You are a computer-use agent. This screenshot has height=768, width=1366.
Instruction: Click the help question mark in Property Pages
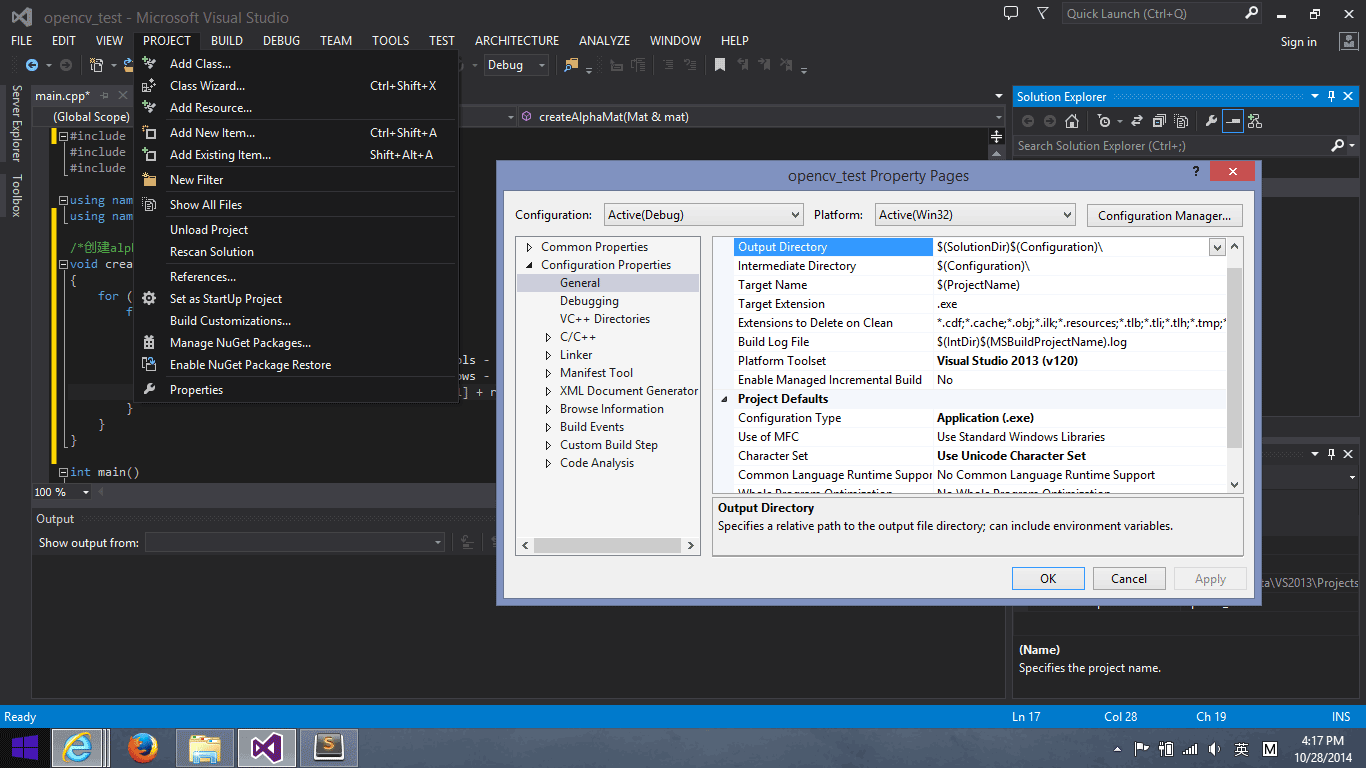coord(1196,172)
